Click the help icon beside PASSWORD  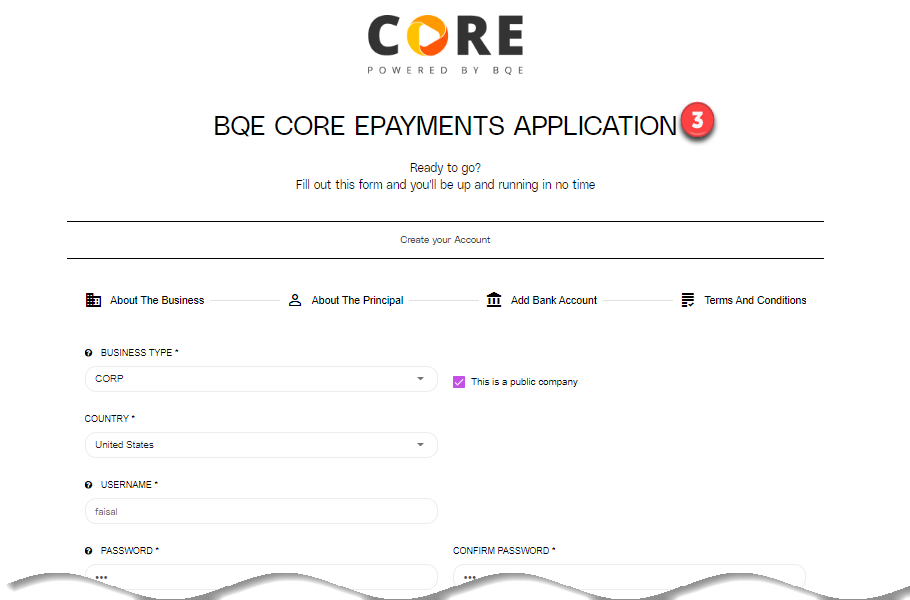pyautogui.click(x=89, y=551)
